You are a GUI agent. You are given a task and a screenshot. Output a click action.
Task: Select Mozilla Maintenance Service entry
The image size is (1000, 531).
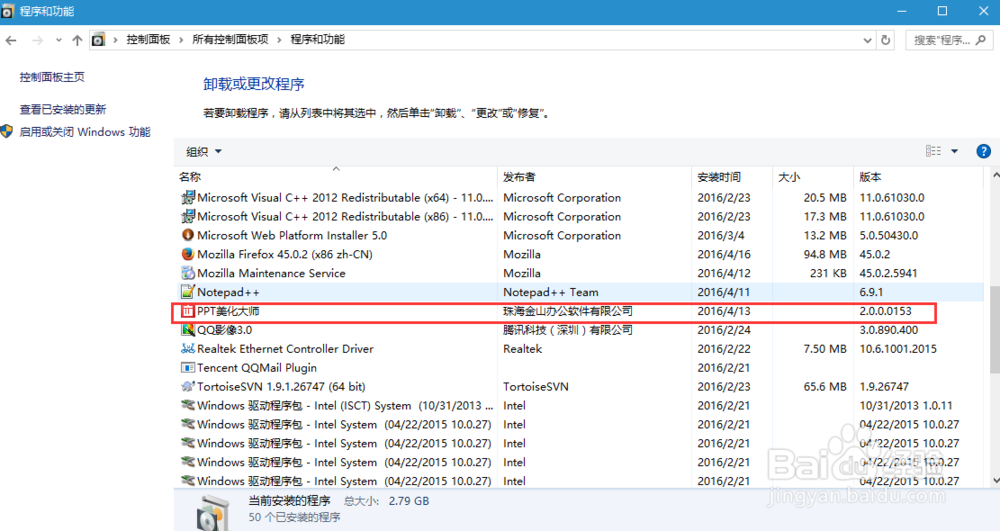pos(271,273)
